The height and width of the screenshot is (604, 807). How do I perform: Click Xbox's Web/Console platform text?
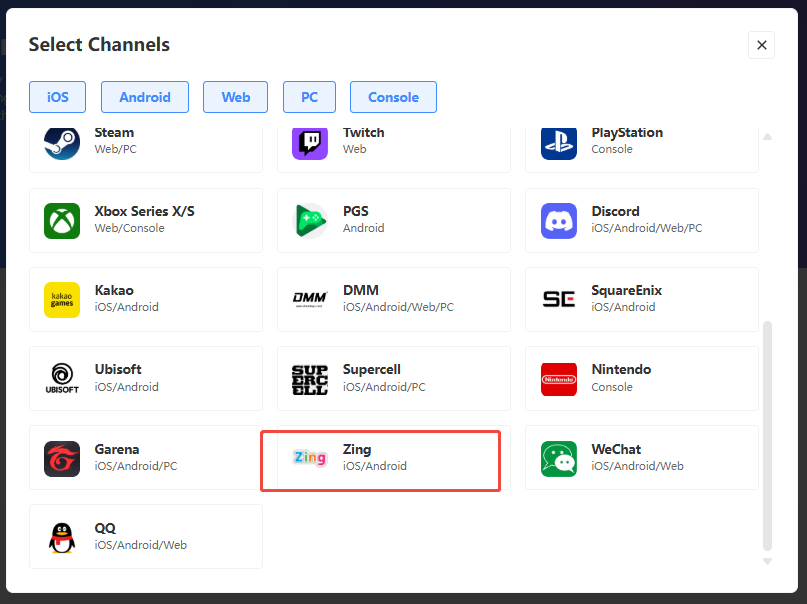click(x=129, y=228)
